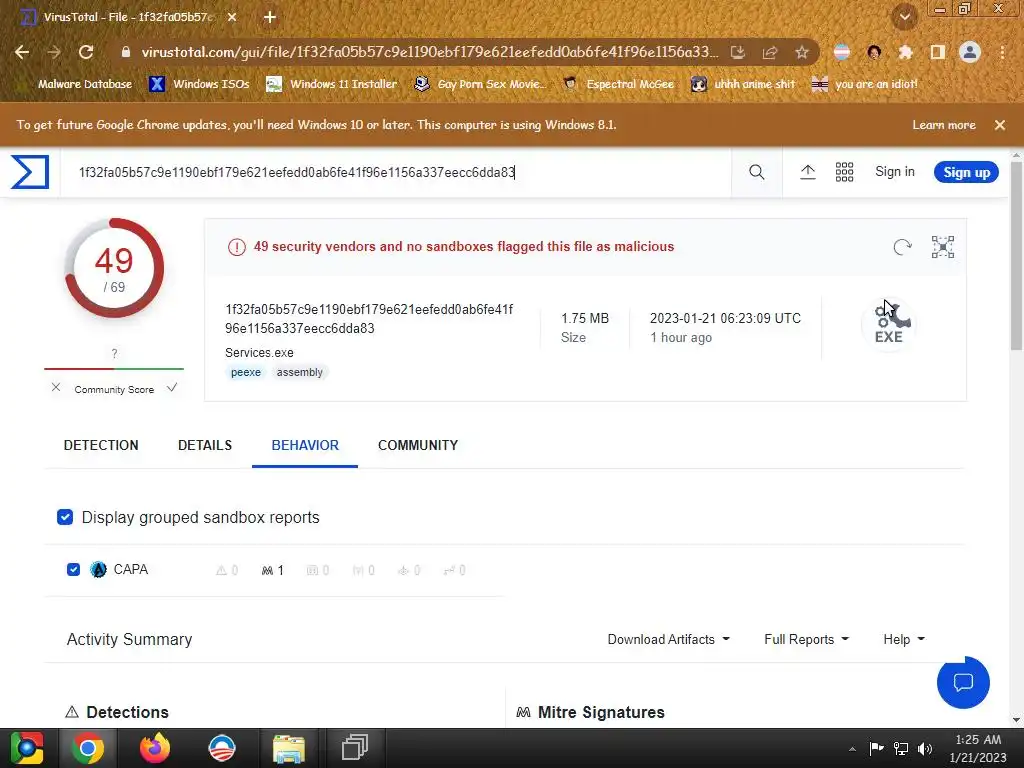This screenshot has width=1024, height=768.
Task: Open the file relations graph icon
Action: coord(942,247)
